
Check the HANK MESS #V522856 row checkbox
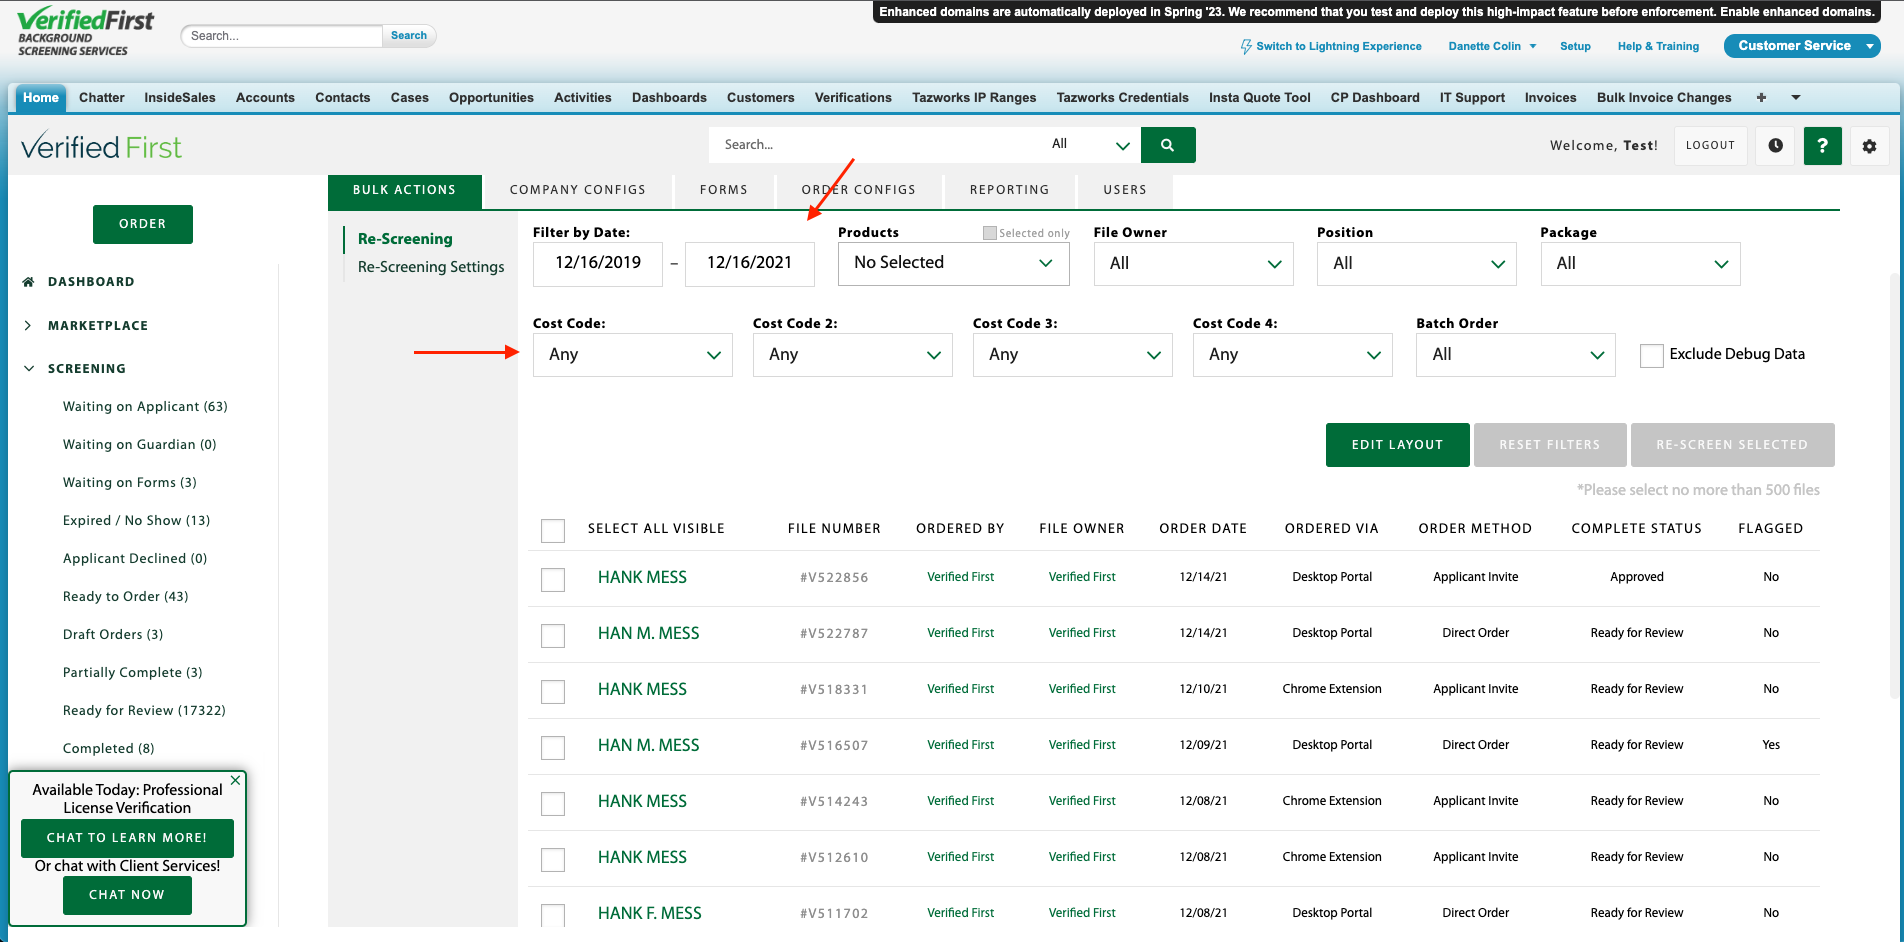point(553,580)
